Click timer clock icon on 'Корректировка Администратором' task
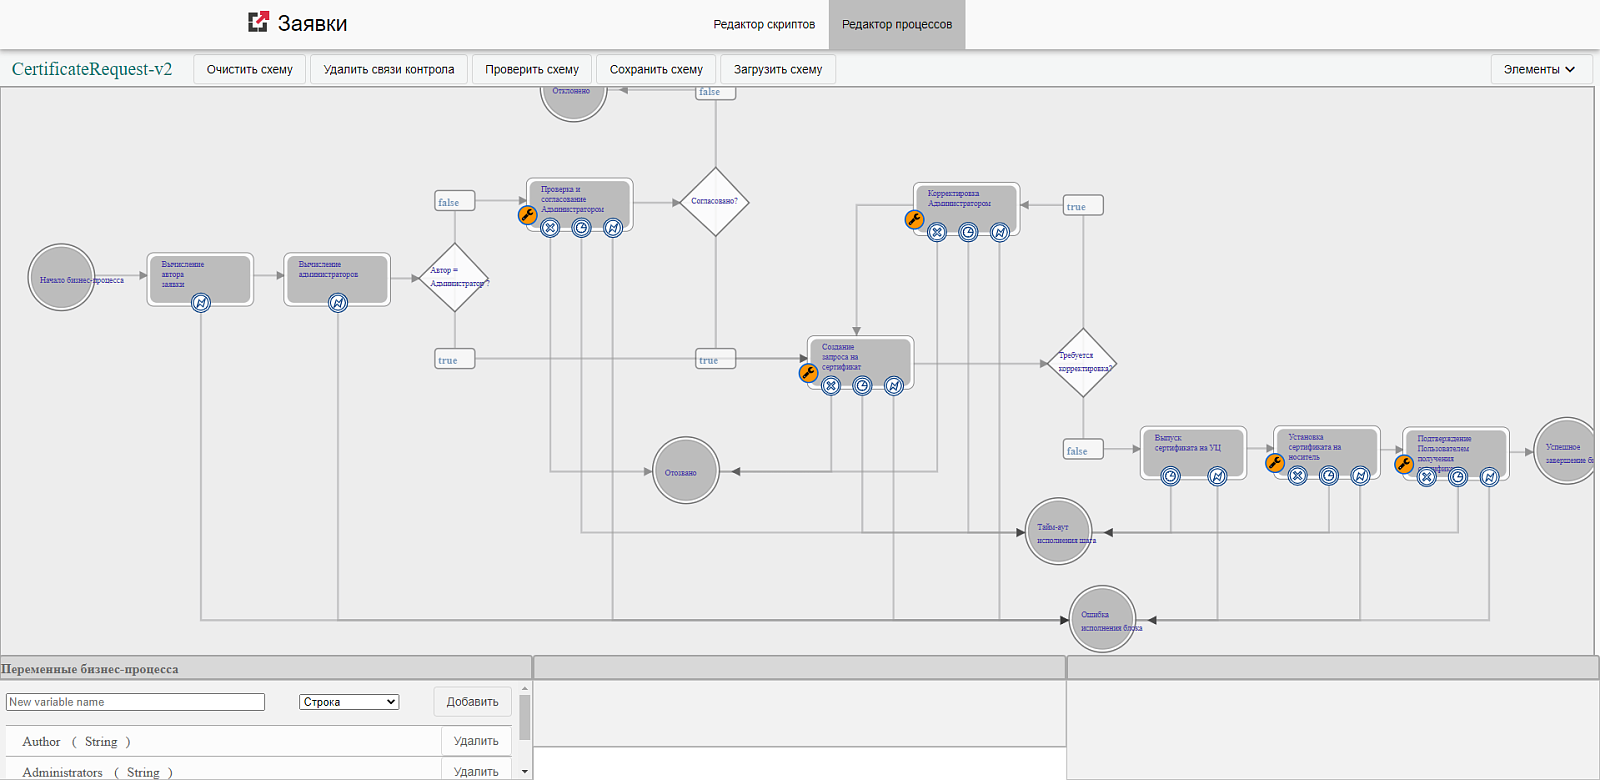The height and width of the screenshot is (780, 1600). point(968,232)
